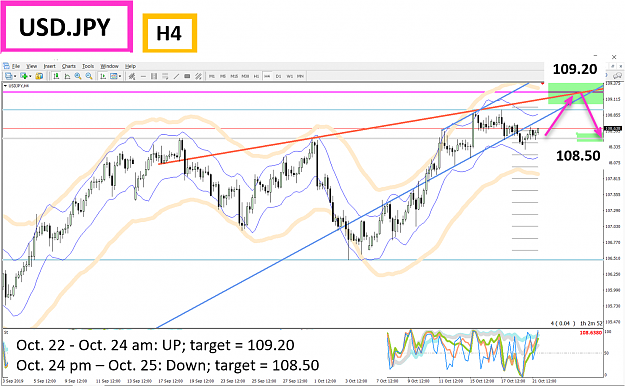Click the '3 Sep 2019' time axis label
This screenshot has height=386, width=625.
(x=14, y=381)
